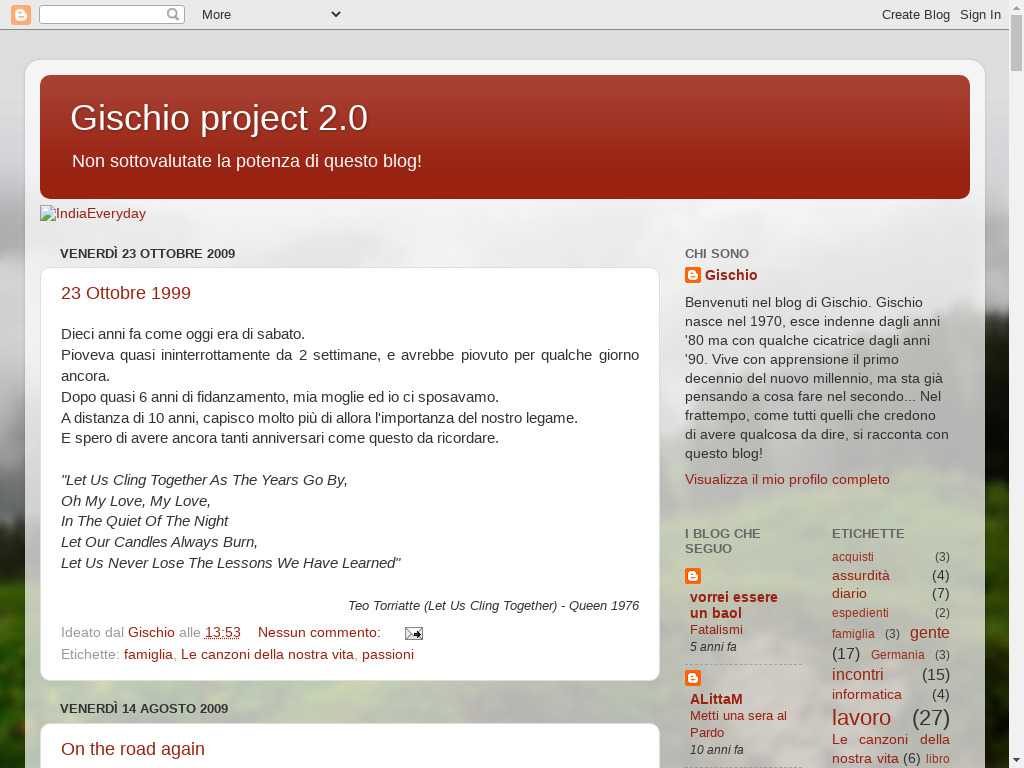Viewport: 1024px width, 768px height.
Task: Open the Nessun commento link
Action: pos(319,632)
